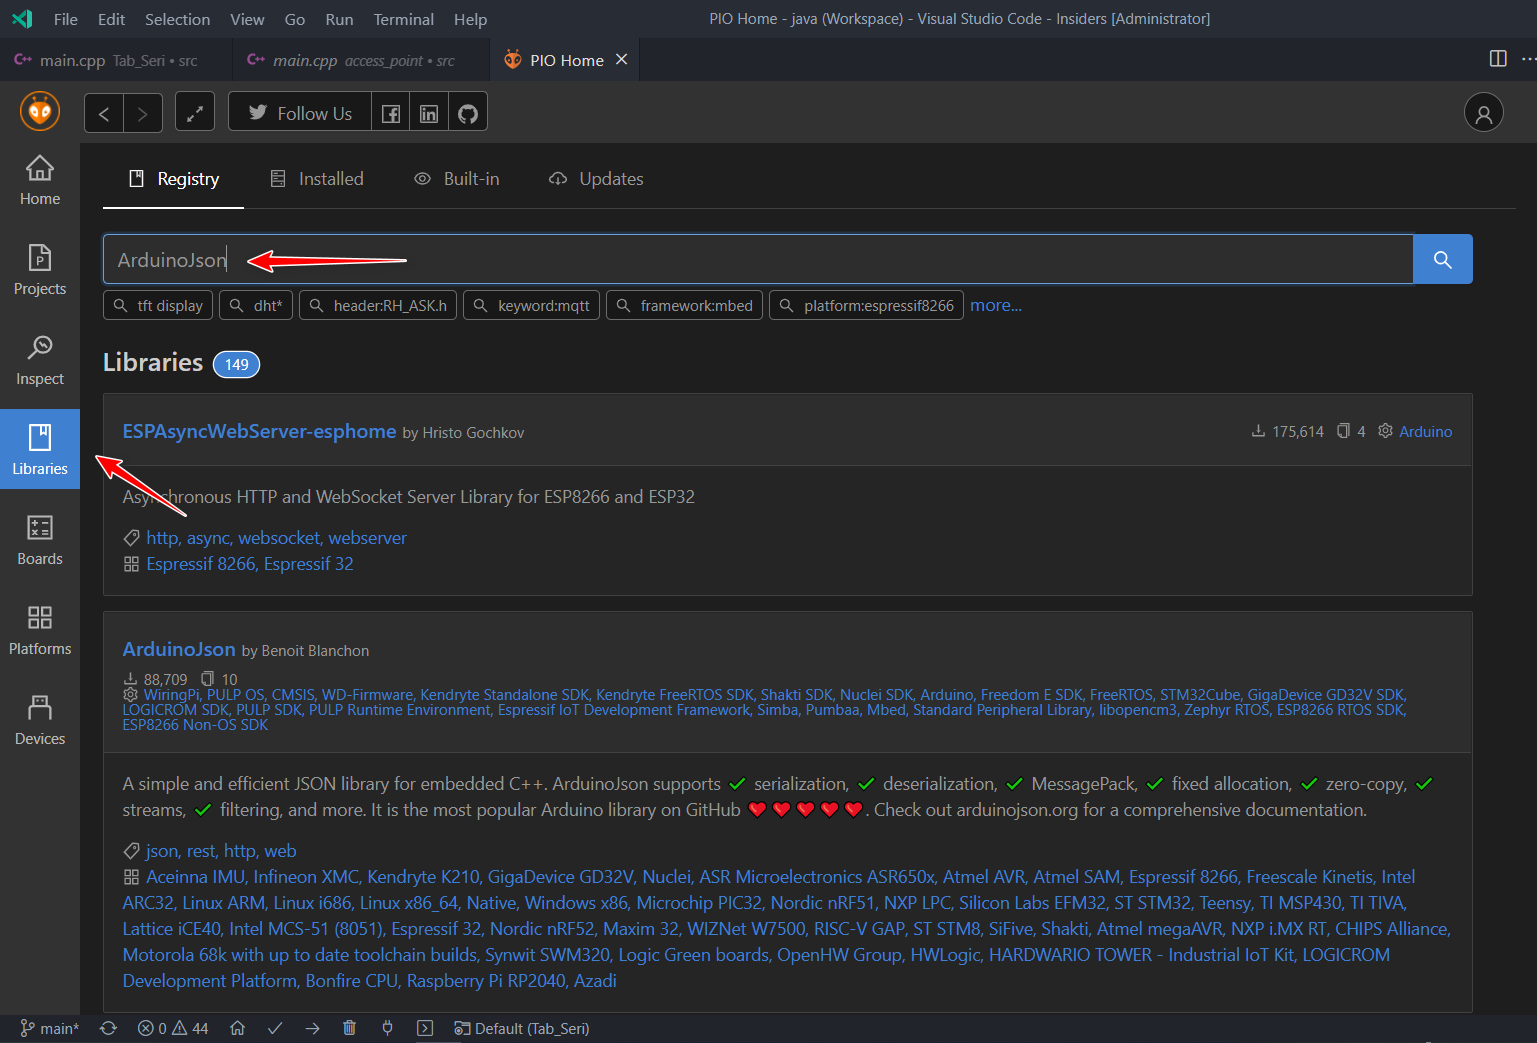Select the Built-in libraries tab
This screenshot has width=1537, height=1043.
456,179
